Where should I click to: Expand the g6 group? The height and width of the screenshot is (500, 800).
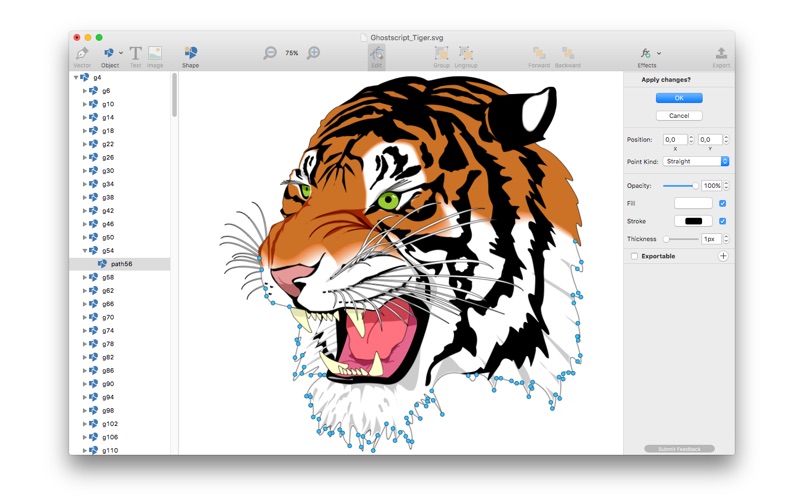tap(85, 91)
